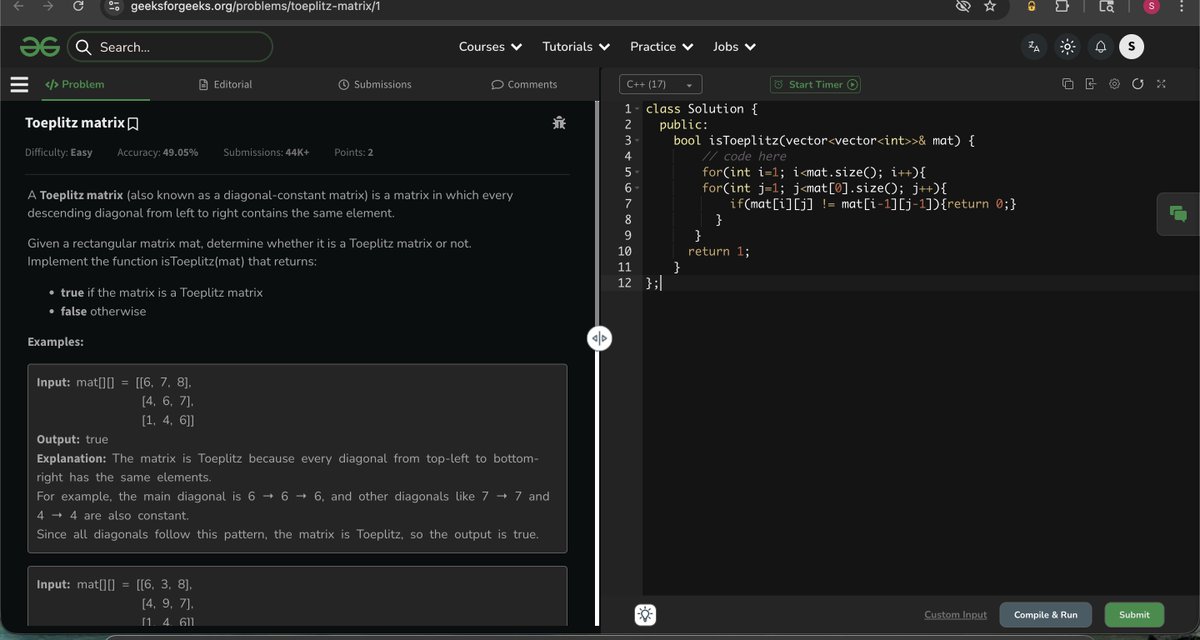Click Compile & Run button

click(x=1046, y=615)
